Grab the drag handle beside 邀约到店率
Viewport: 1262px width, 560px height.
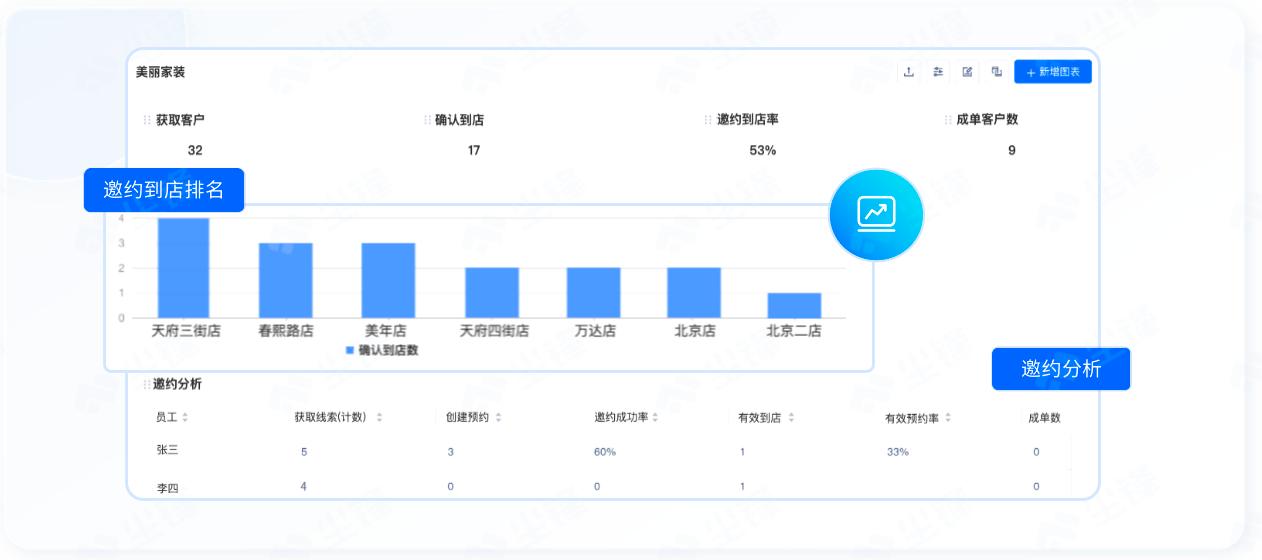pos(708,120)
